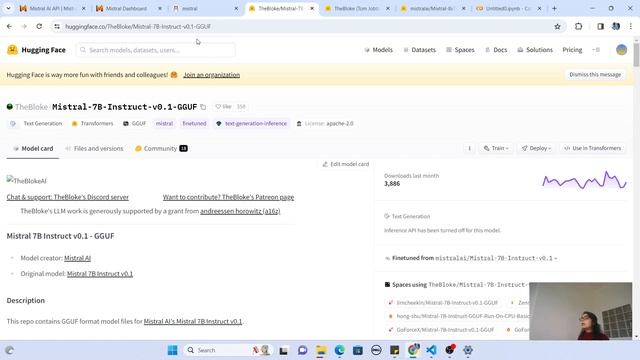Go to Spaces in the navigation bar

pyautogui.click(x=460, y=50)
